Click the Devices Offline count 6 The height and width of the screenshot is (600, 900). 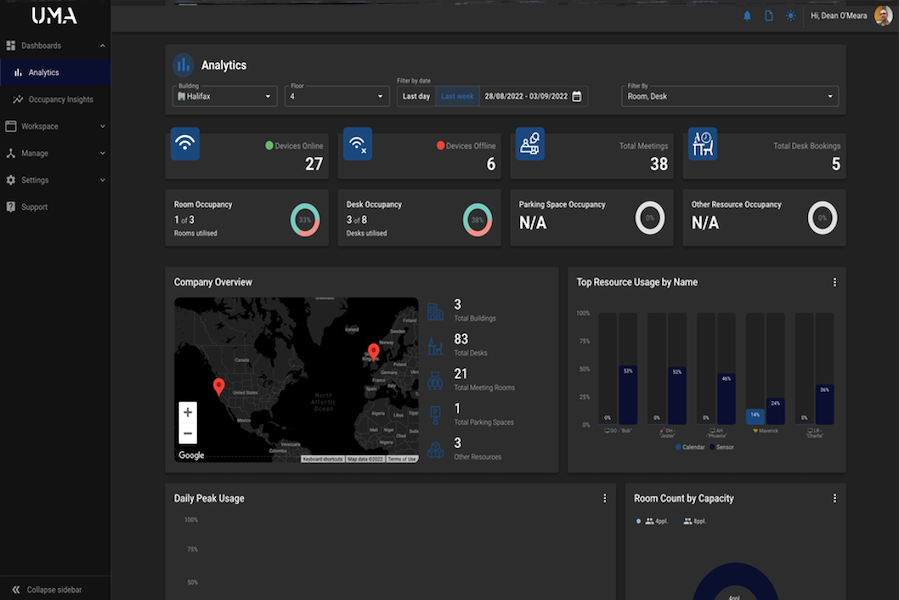click(491, 164)
